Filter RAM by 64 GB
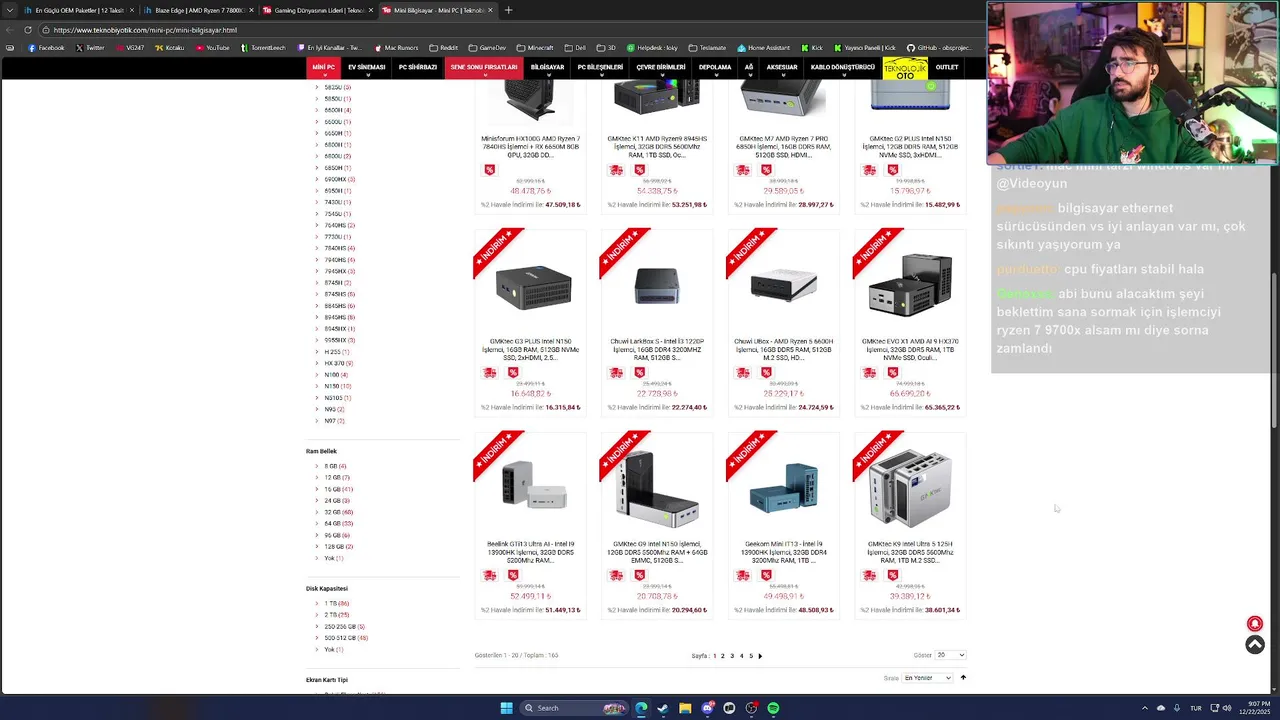This screenshot has width=1280, height=720. point(338,523)
